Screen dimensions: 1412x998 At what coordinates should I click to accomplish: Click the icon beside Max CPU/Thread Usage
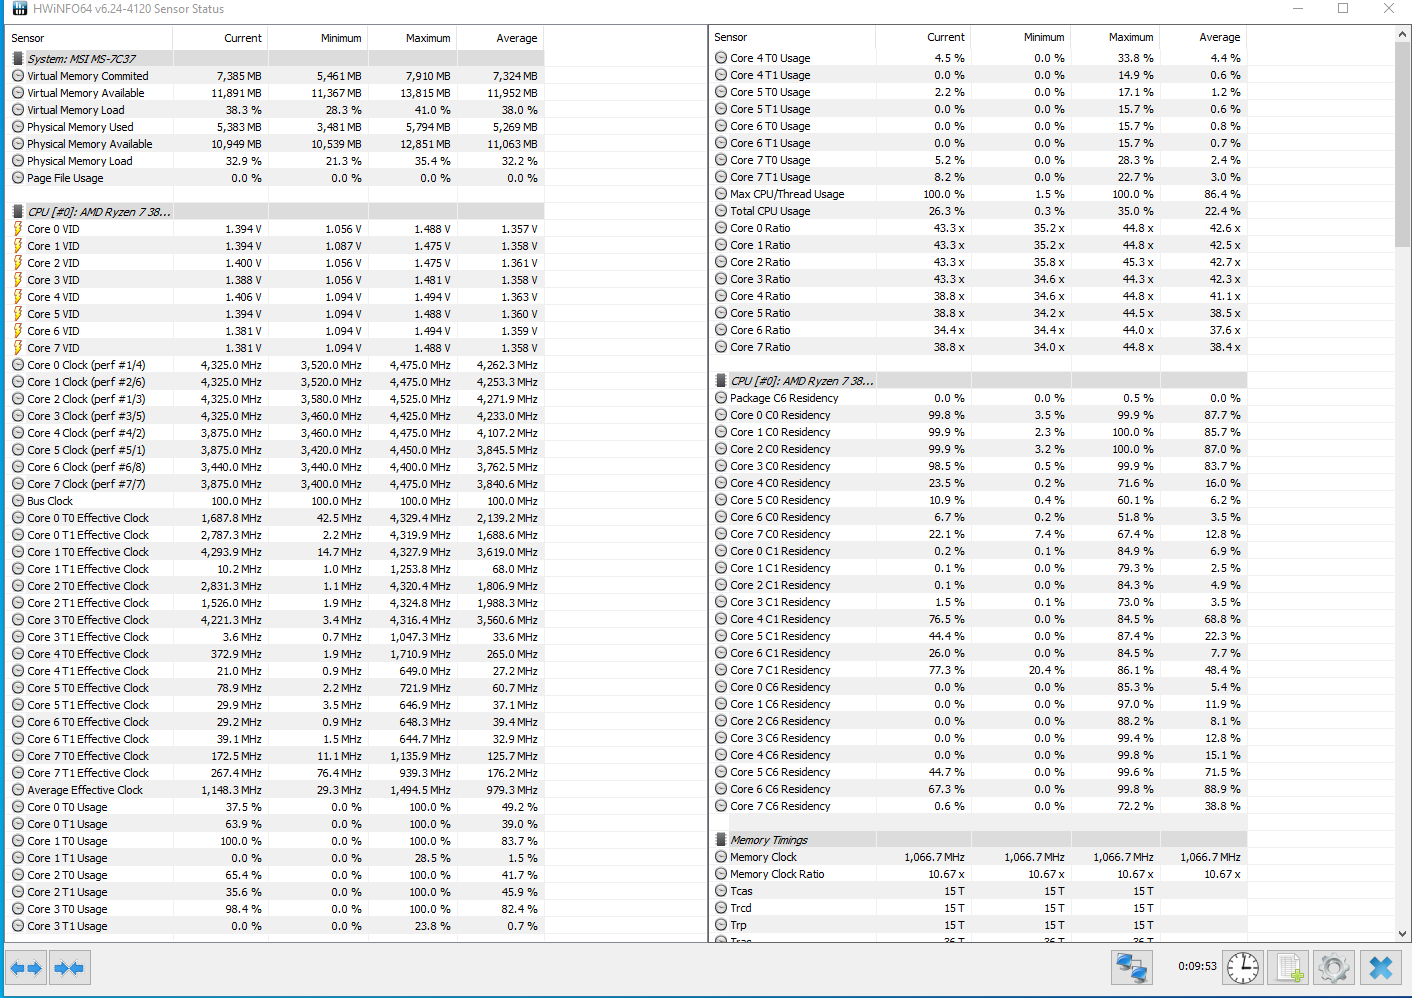click(721, 194)
